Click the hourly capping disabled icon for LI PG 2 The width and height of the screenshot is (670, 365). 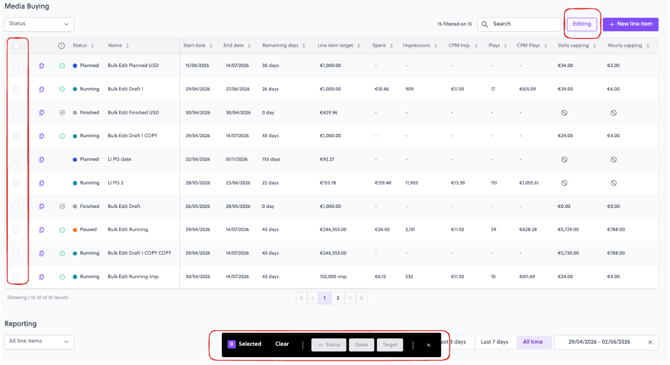point(614,183)
